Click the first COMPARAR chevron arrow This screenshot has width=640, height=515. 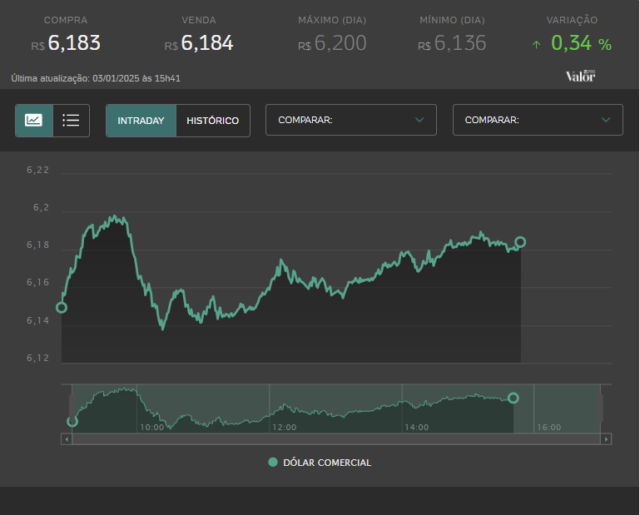[x=419, y=120]
